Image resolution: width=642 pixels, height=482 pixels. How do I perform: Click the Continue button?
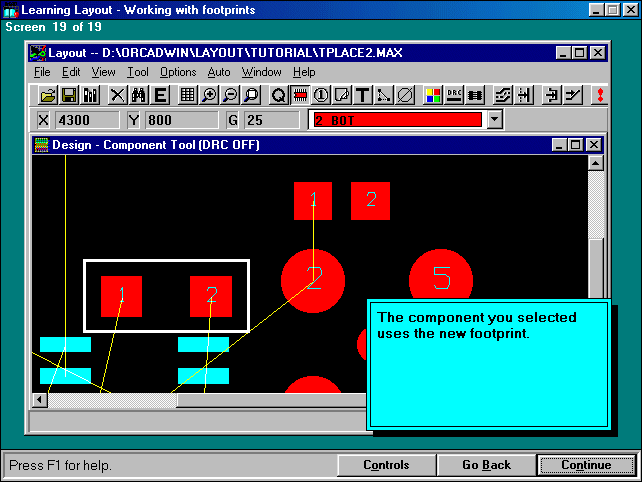click(x=586, y=465)
